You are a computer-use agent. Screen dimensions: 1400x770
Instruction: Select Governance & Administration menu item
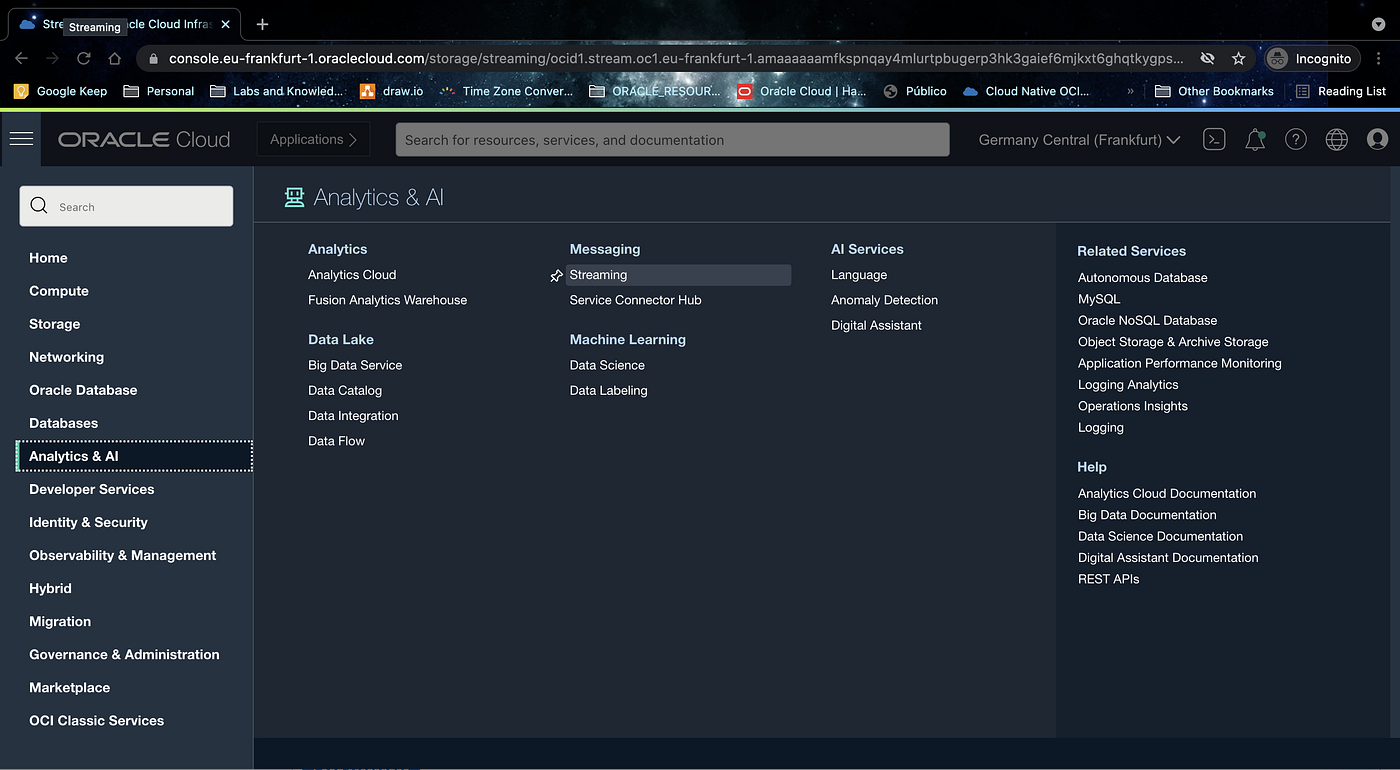(x=124, y=654)
